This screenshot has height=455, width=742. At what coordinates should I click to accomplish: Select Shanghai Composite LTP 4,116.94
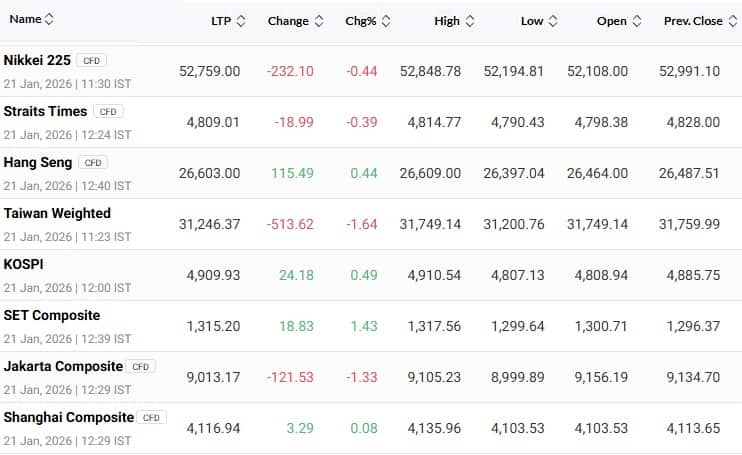213,429
